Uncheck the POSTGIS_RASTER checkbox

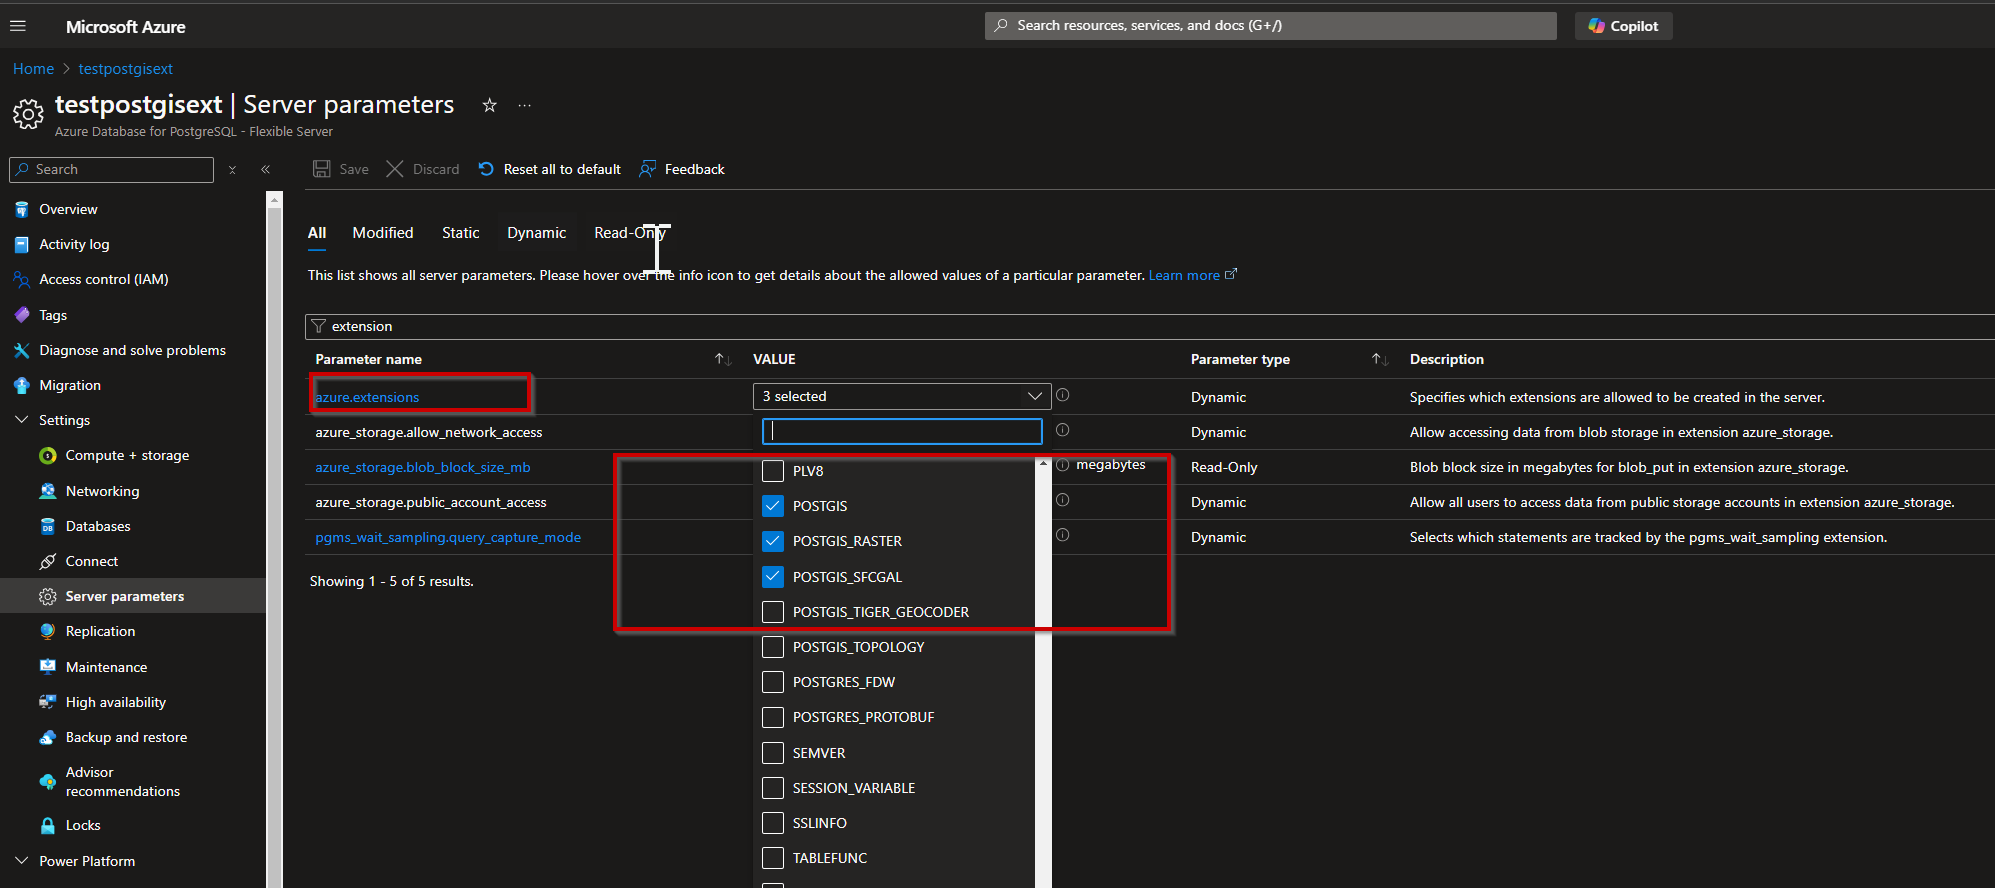(773, 541)
